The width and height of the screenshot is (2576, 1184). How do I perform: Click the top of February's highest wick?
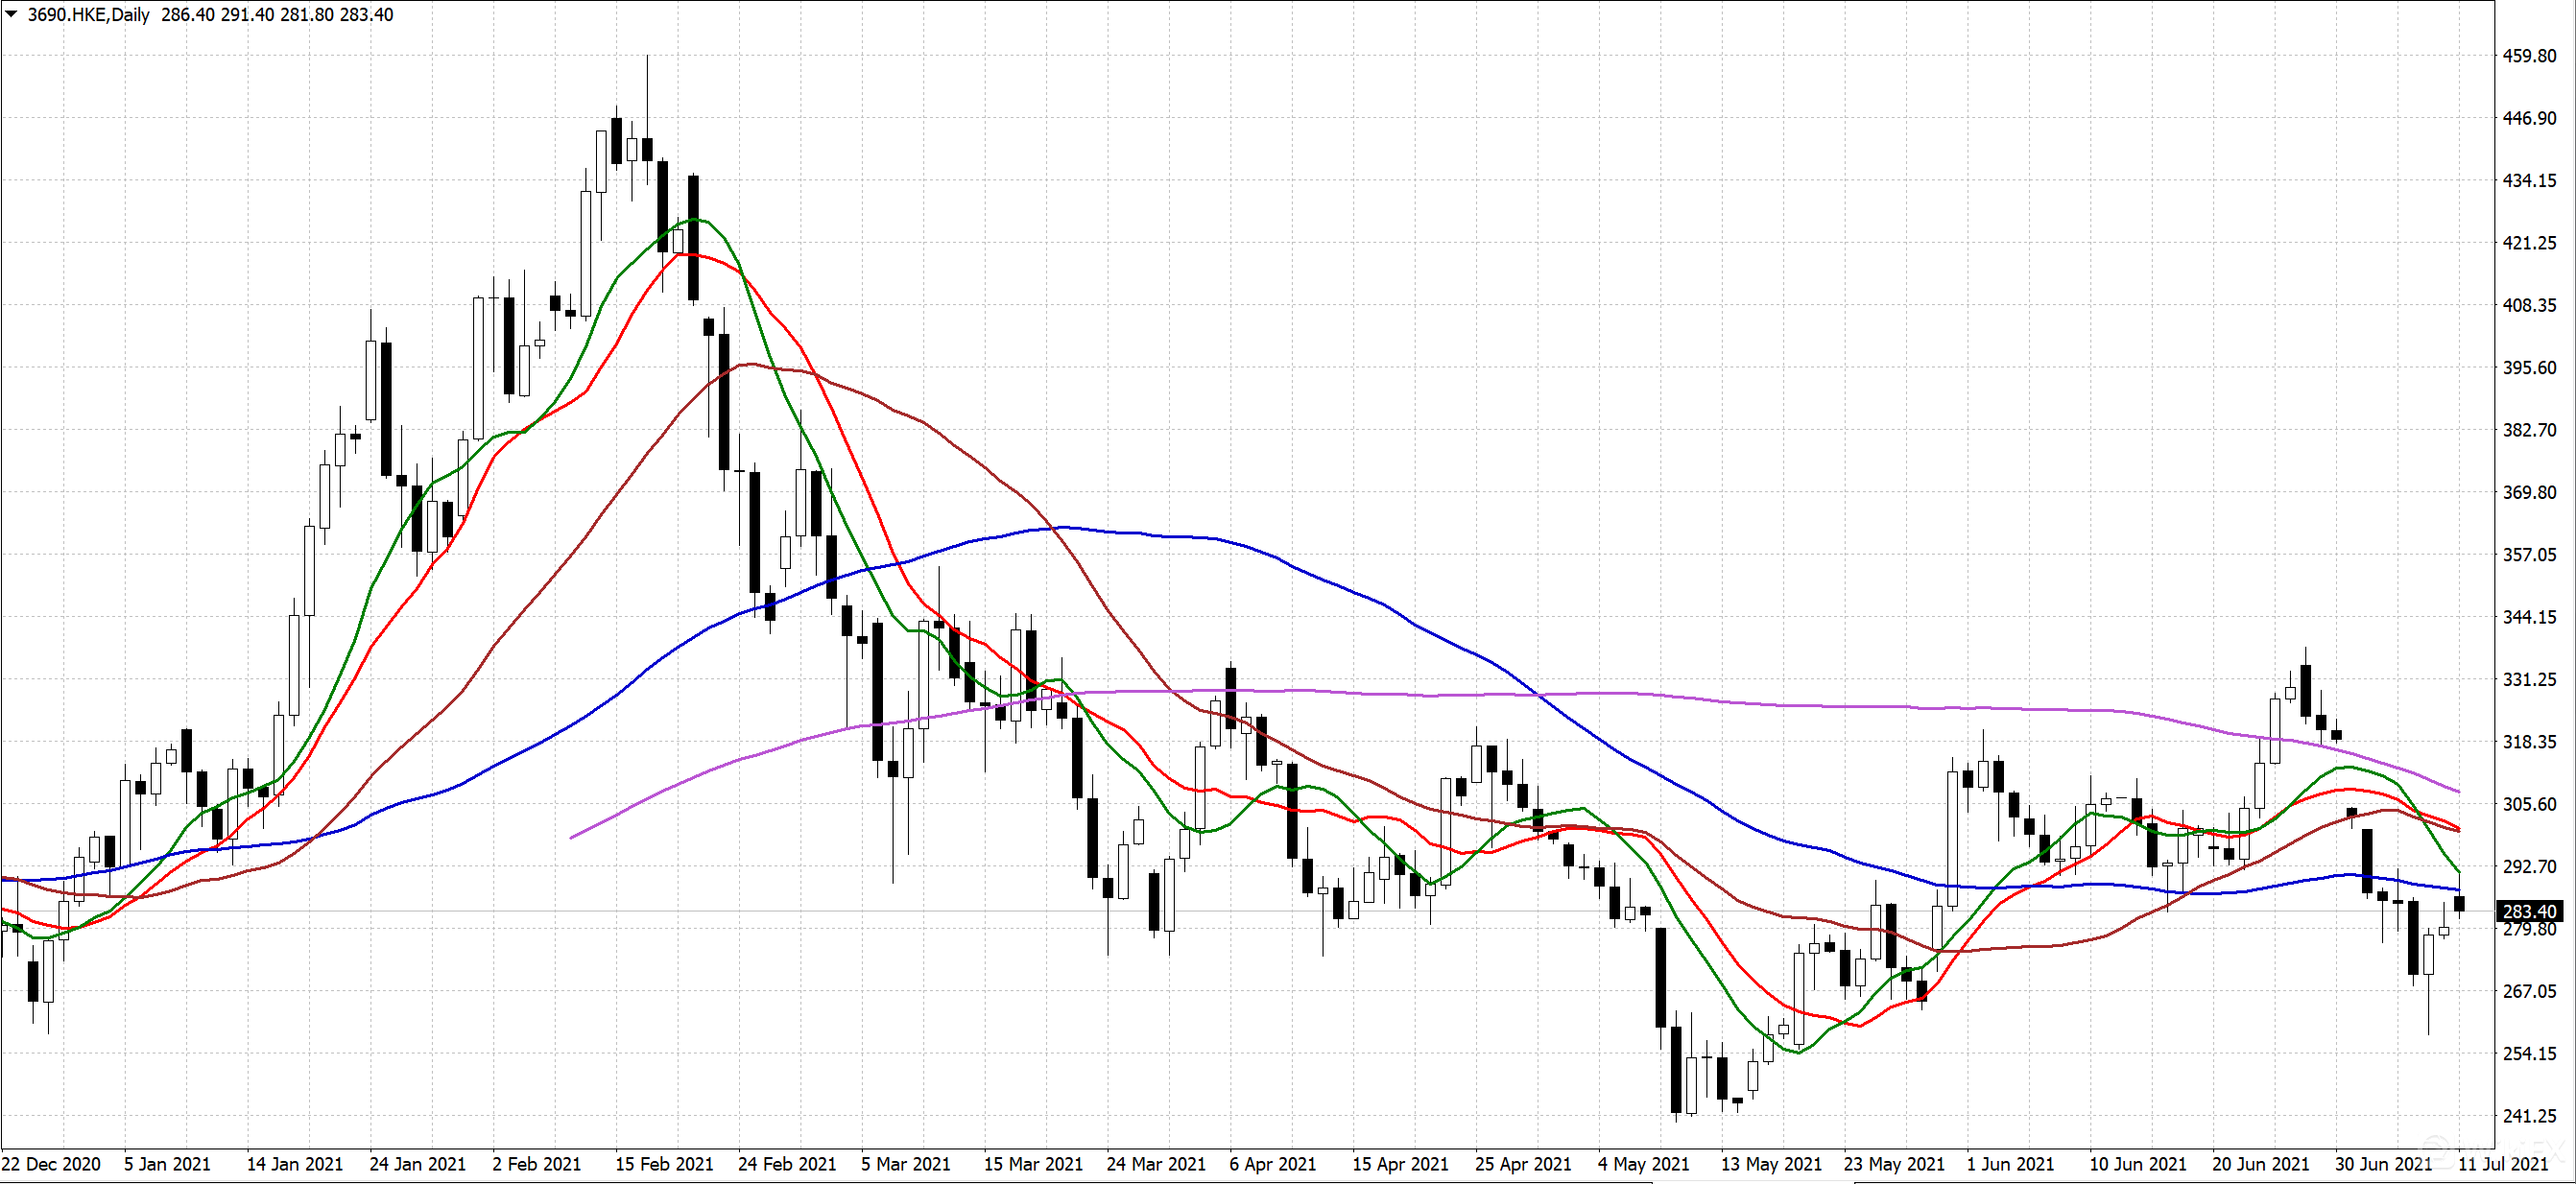click(x=647, y=56)
